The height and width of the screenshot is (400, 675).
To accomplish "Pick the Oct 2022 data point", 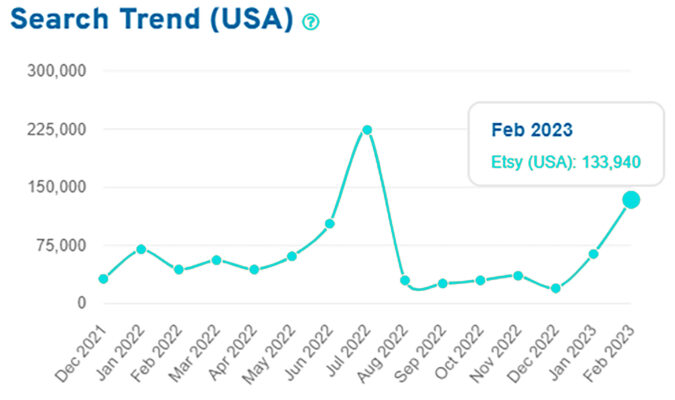I will pyautogui.click(x=480, y=280).
